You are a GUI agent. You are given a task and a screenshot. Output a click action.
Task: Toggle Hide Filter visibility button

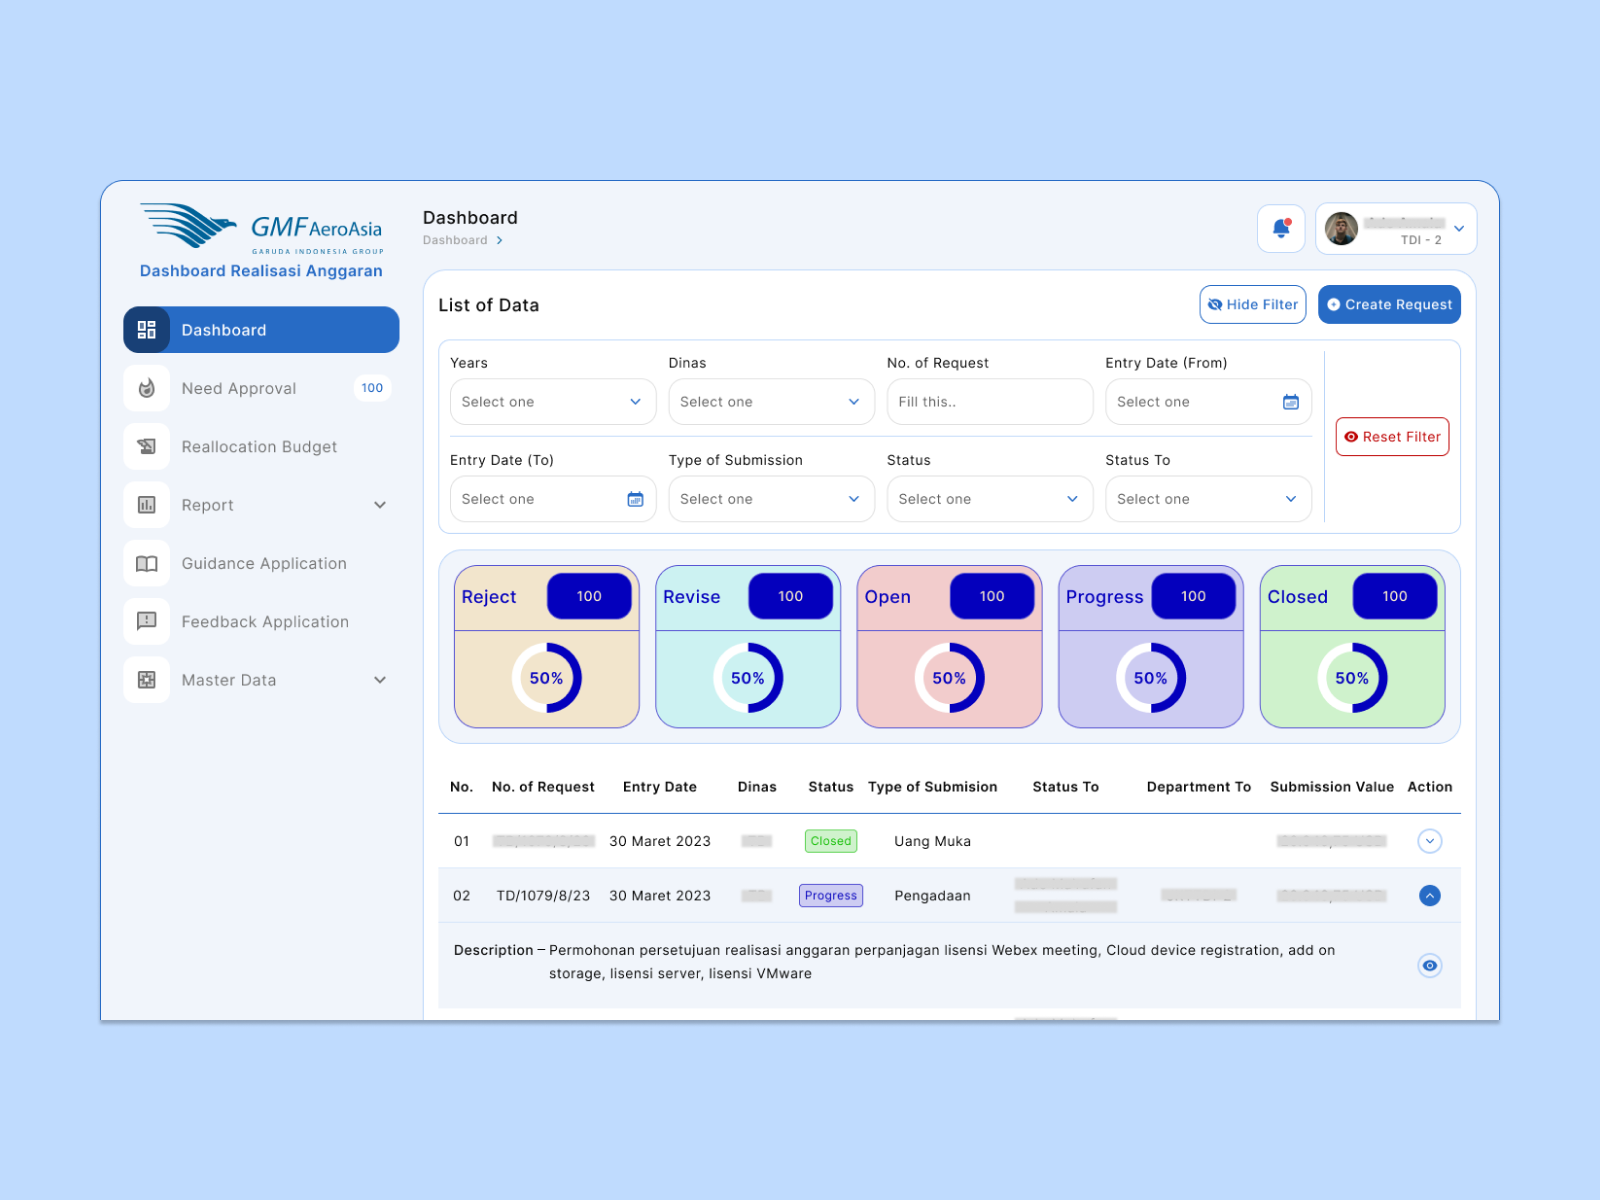[1252, 305]
